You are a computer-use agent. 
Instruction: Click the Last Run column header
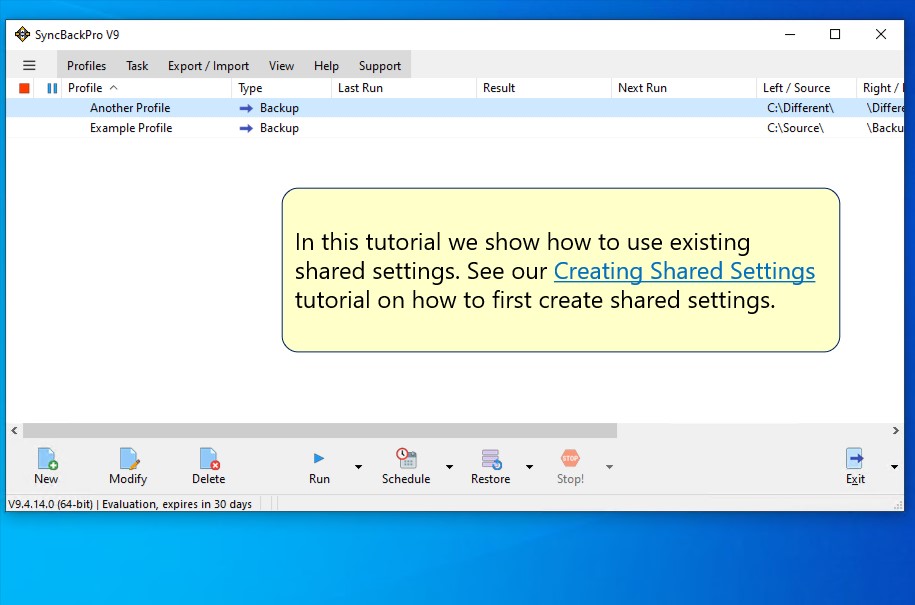404,88
